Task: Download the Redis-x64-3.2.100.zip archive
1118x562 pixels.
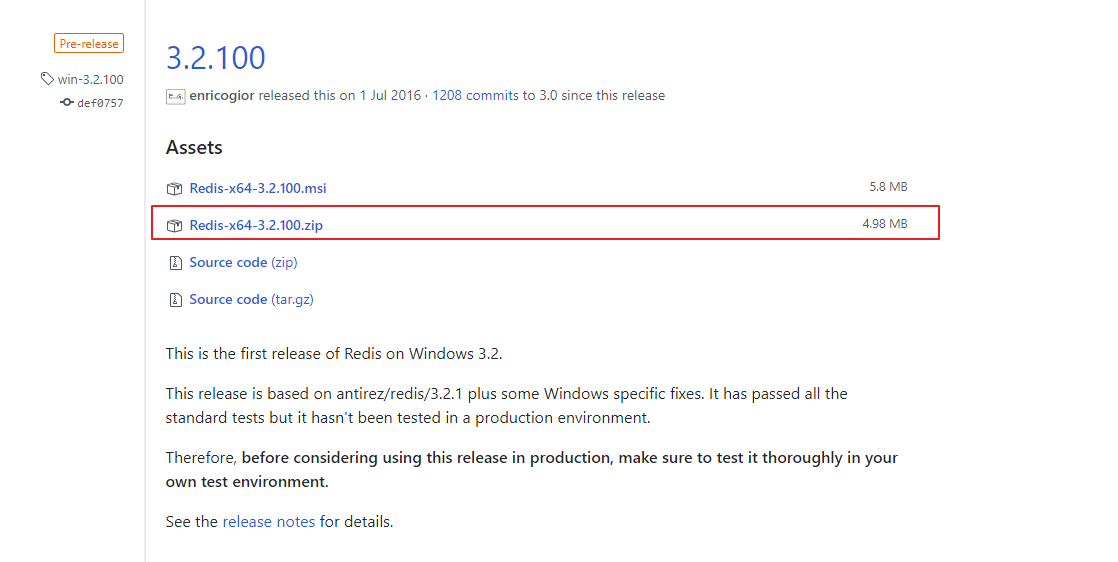Action: (x=256, y=225)
